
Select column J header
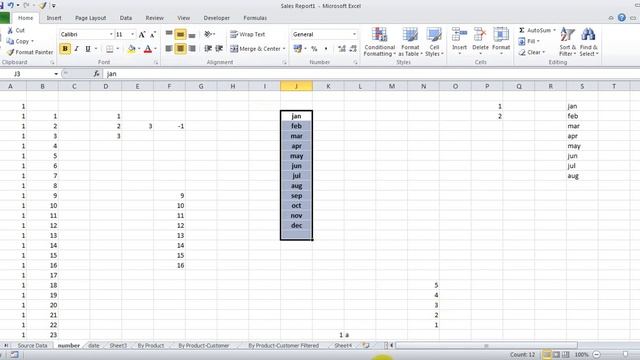coord(296,86)
